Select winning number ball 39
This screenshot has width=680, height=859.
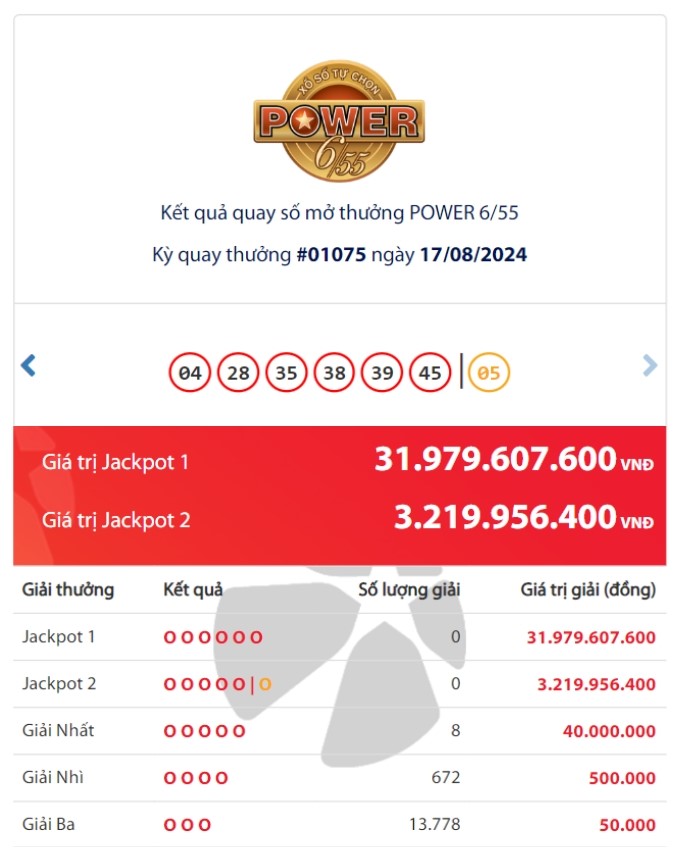382,373
